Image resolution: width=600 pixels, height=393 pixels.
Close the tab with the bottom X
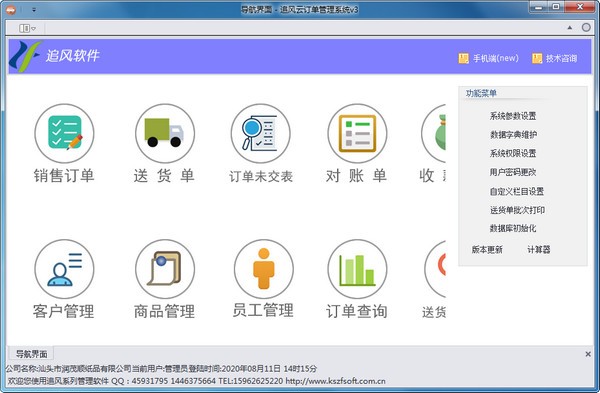pyautogui.click(x=588, y=354)
